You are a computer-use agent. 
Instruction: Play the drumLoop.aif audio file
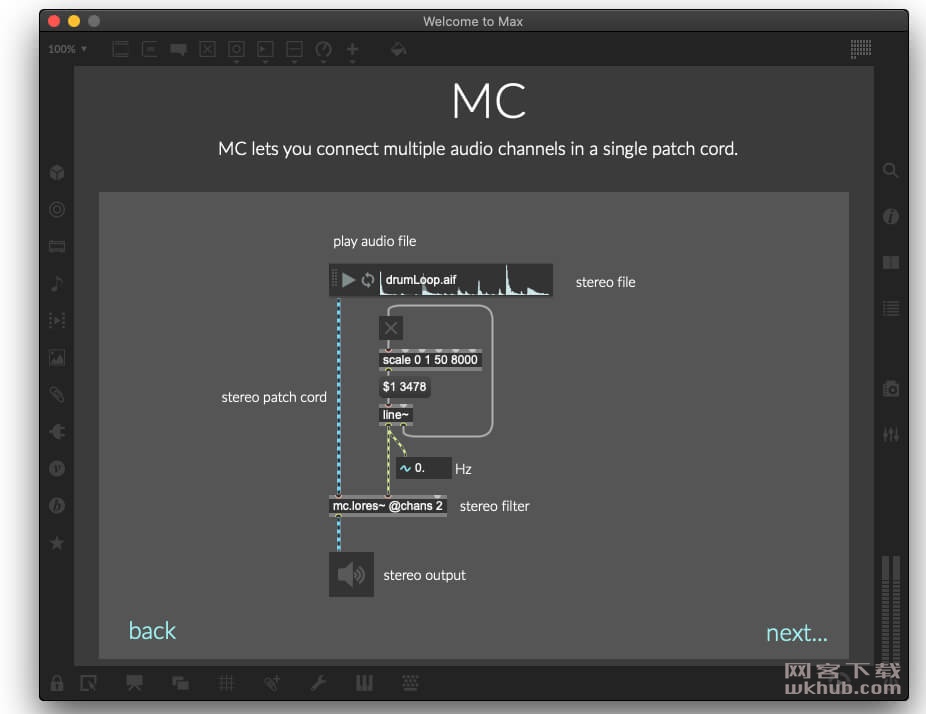click(x=348, y=280)
